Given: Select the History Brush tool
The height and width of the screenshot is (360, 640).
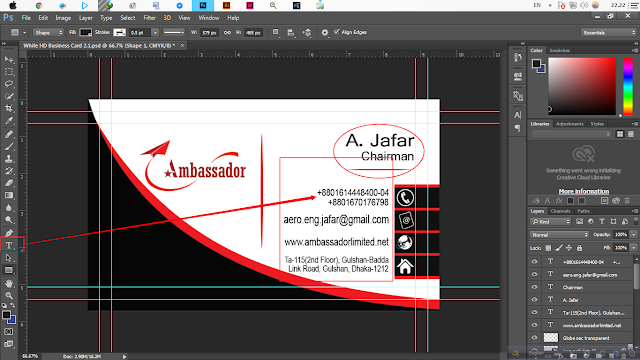Looking at the screenshot, I should [x=9, y=171].
